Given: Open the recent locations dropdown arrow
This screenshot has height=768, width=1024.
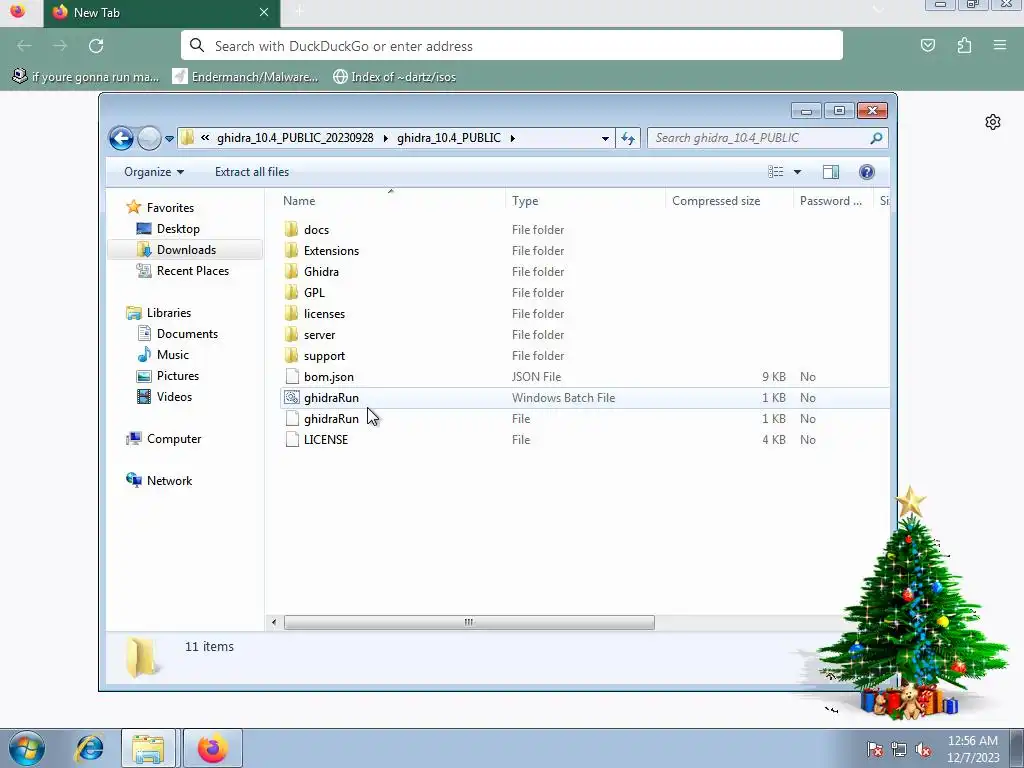Looking at the screenshot, I should (x=169, y=138).
